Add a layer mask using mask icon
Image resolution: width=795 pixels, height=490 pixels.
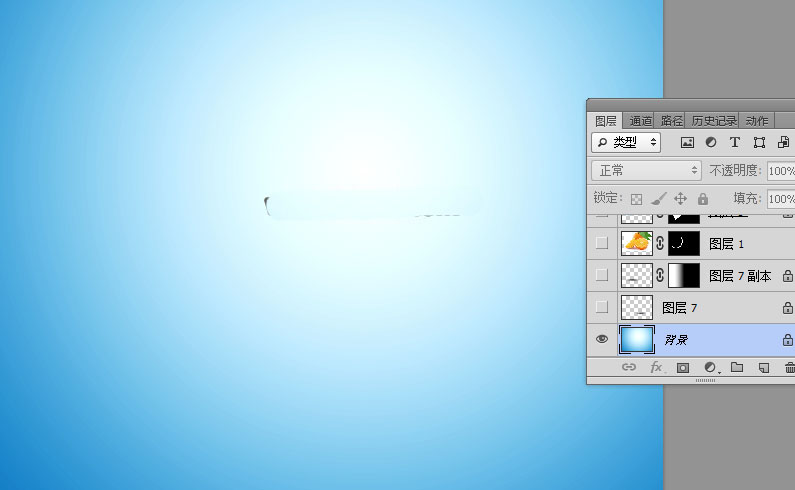pyautogui.click(x=683, y=368)
